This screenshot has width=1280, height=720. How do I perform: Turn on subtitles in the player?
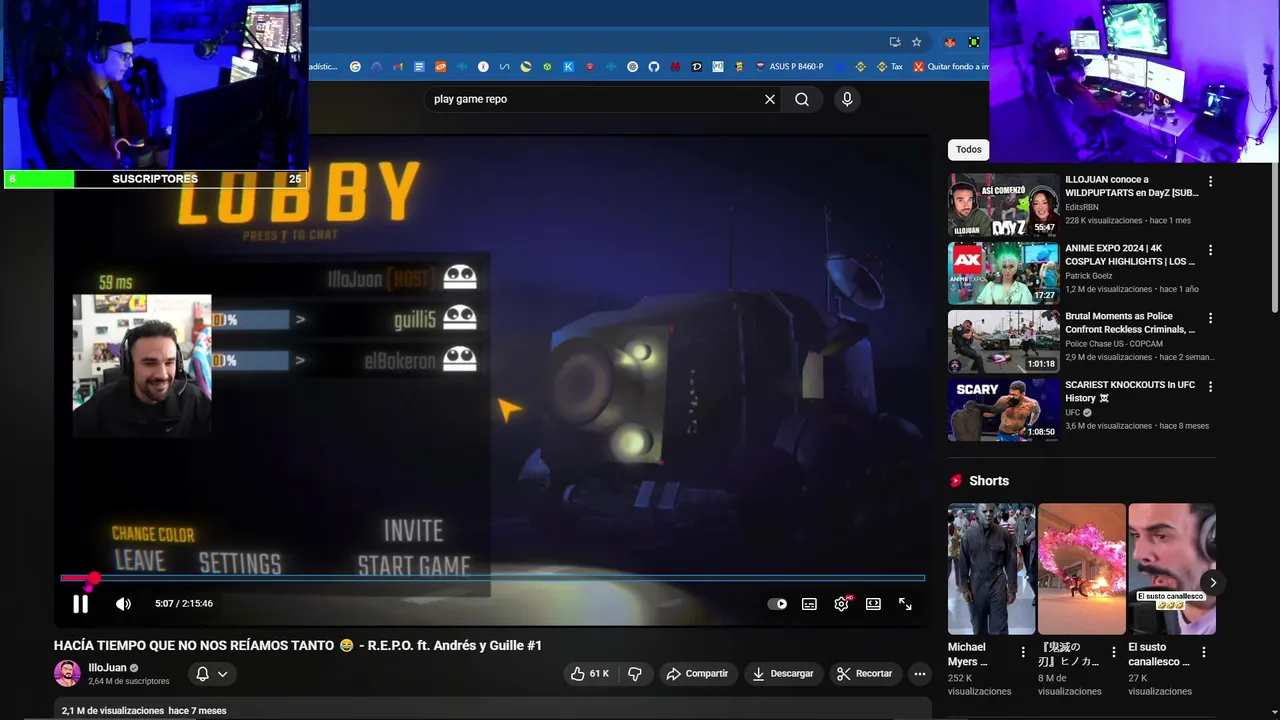click(x=809, y=604)
